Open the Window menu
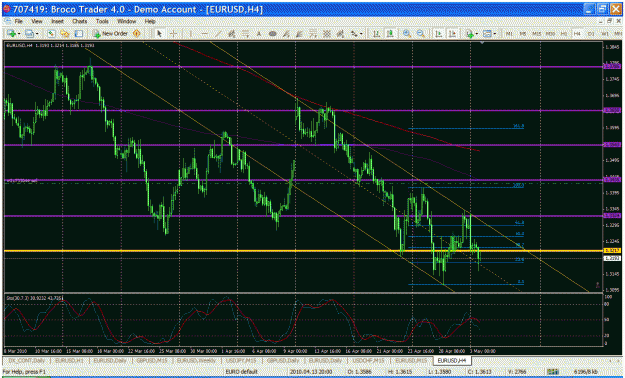625x378 pixels. point(126,21)
